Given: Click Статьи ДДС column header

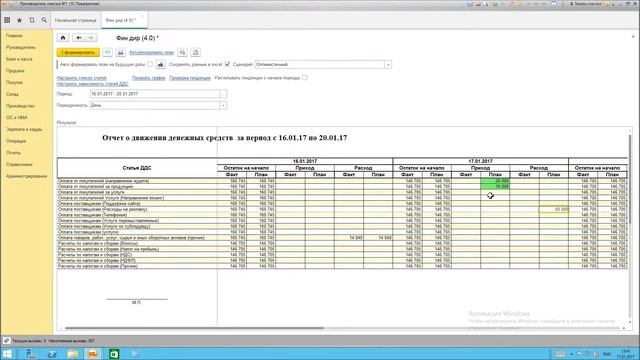Looking at the screenshot, I should coord(137,168).
